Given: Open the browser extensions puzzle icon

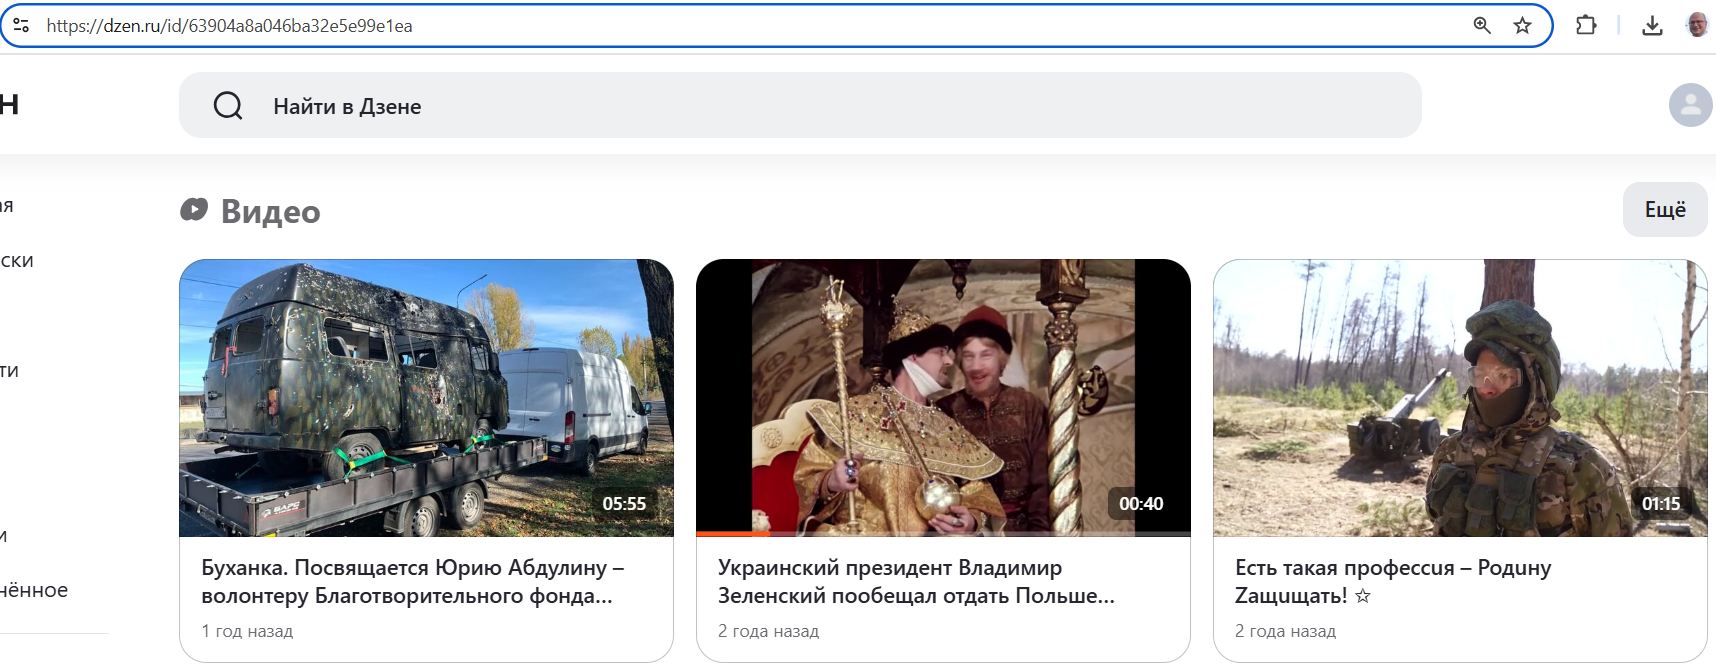Looking at the screenshot, I should pyautogui.click(x=1586, y=25).
